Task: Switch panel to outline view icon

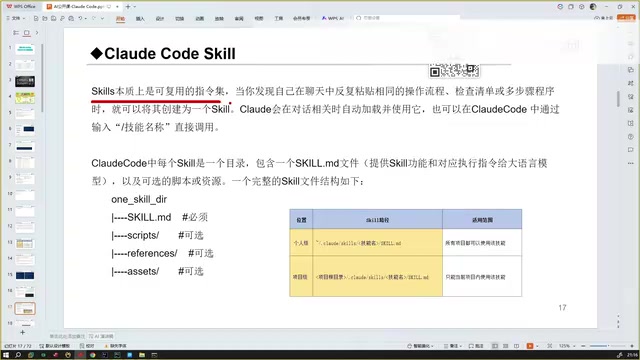Action: click(16, 33)
